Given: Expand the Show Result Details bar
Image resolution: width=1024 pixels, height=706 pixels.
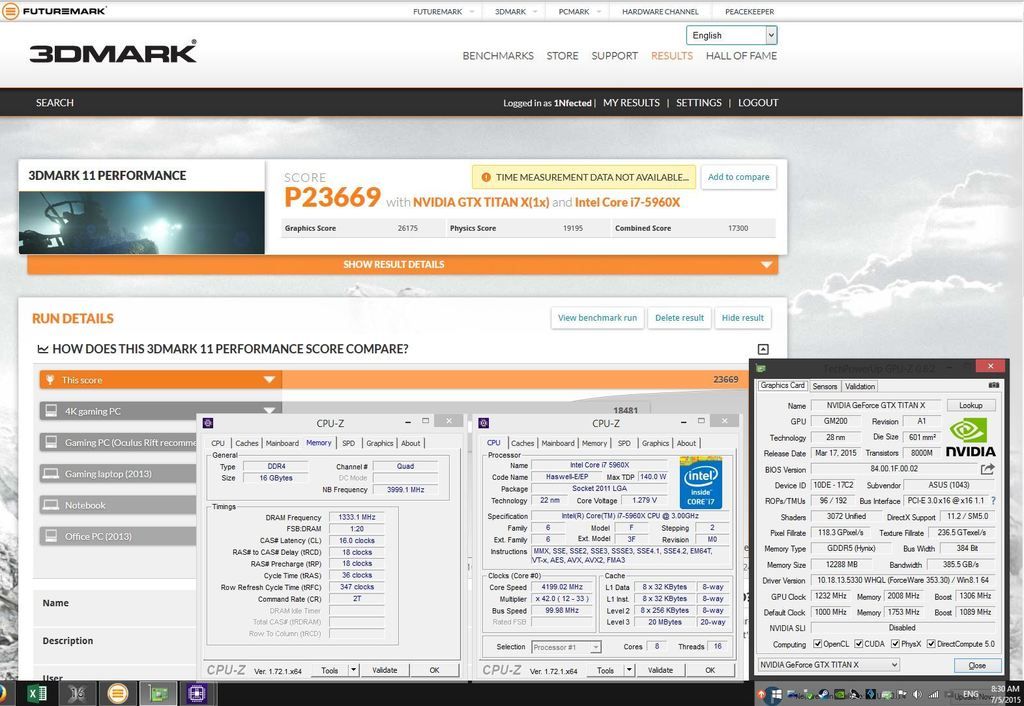Looking at the screenshot, I should point(403,265).
